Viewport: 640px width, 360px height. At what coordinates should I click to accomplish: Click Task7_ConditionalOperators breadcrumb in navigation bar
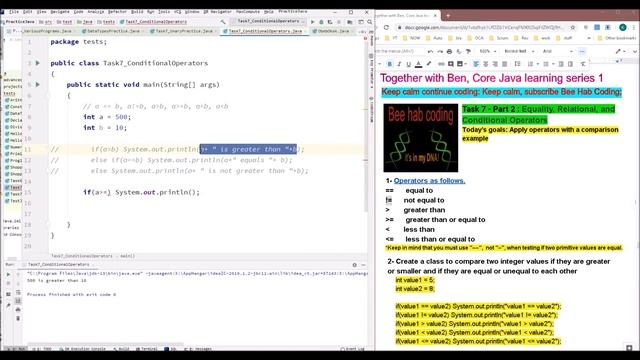click(x=153, y=22)
